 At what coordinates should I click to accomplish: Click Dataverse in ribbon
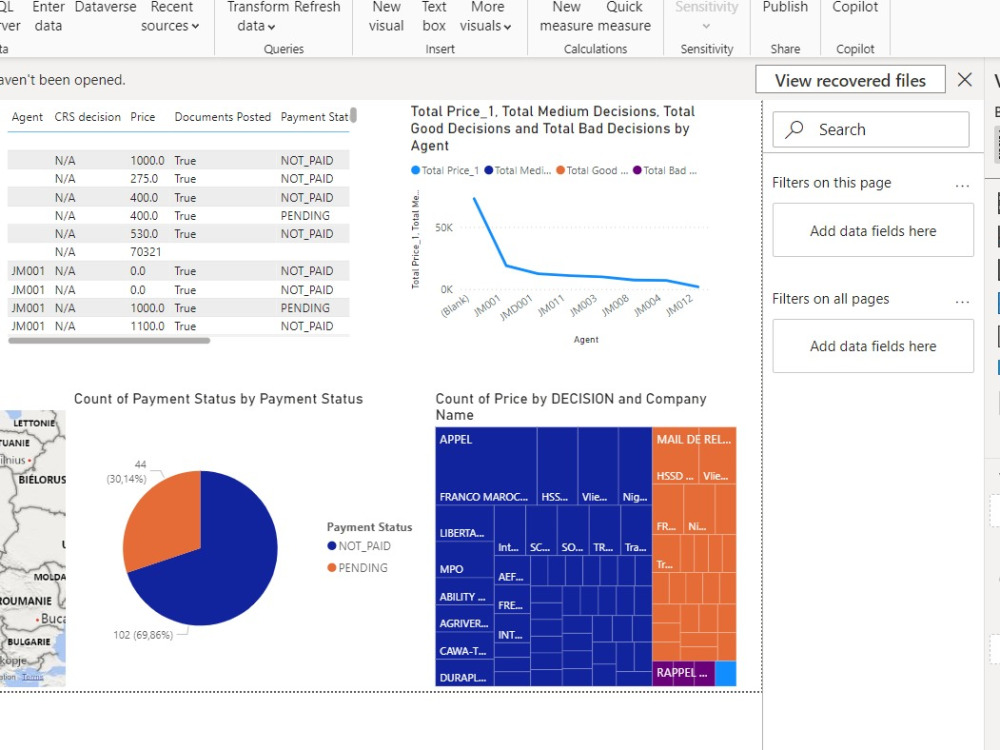105,8
